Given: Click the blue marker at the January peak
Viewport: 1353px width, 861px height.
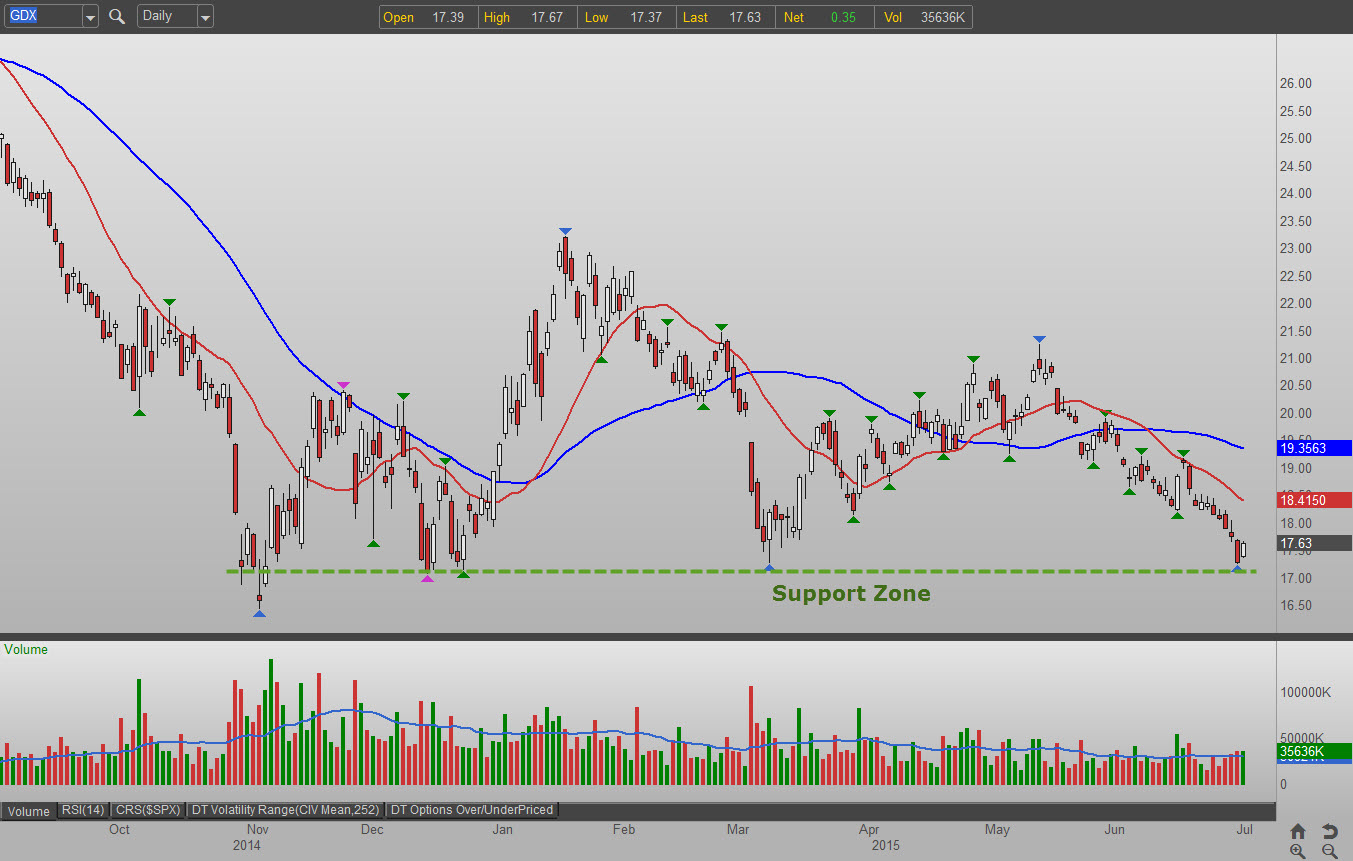Looking at the screenshot, I should pyautogui.click(x=565, y=231).
